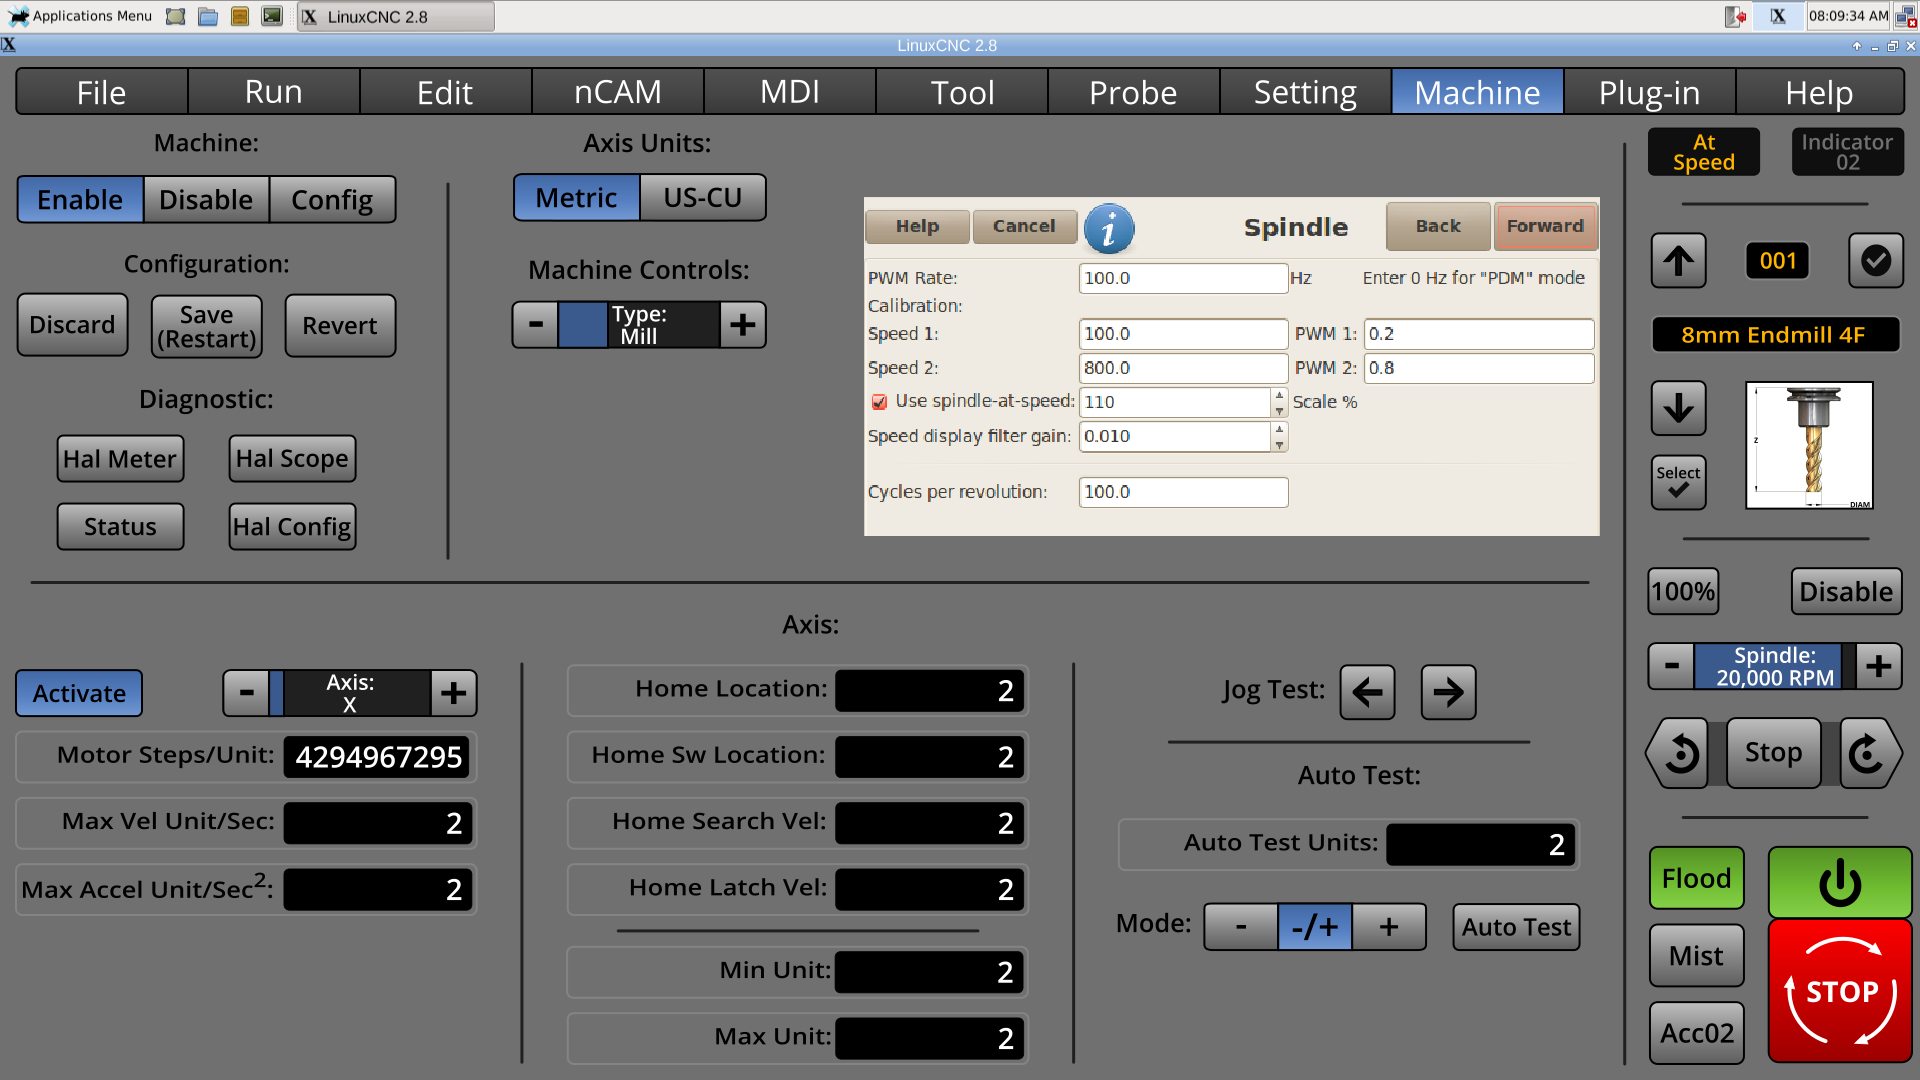This screenshot has width=1920, height=1080.
Task: Toggle Acc02 accessory
Action: (x=1697, y=1033)
